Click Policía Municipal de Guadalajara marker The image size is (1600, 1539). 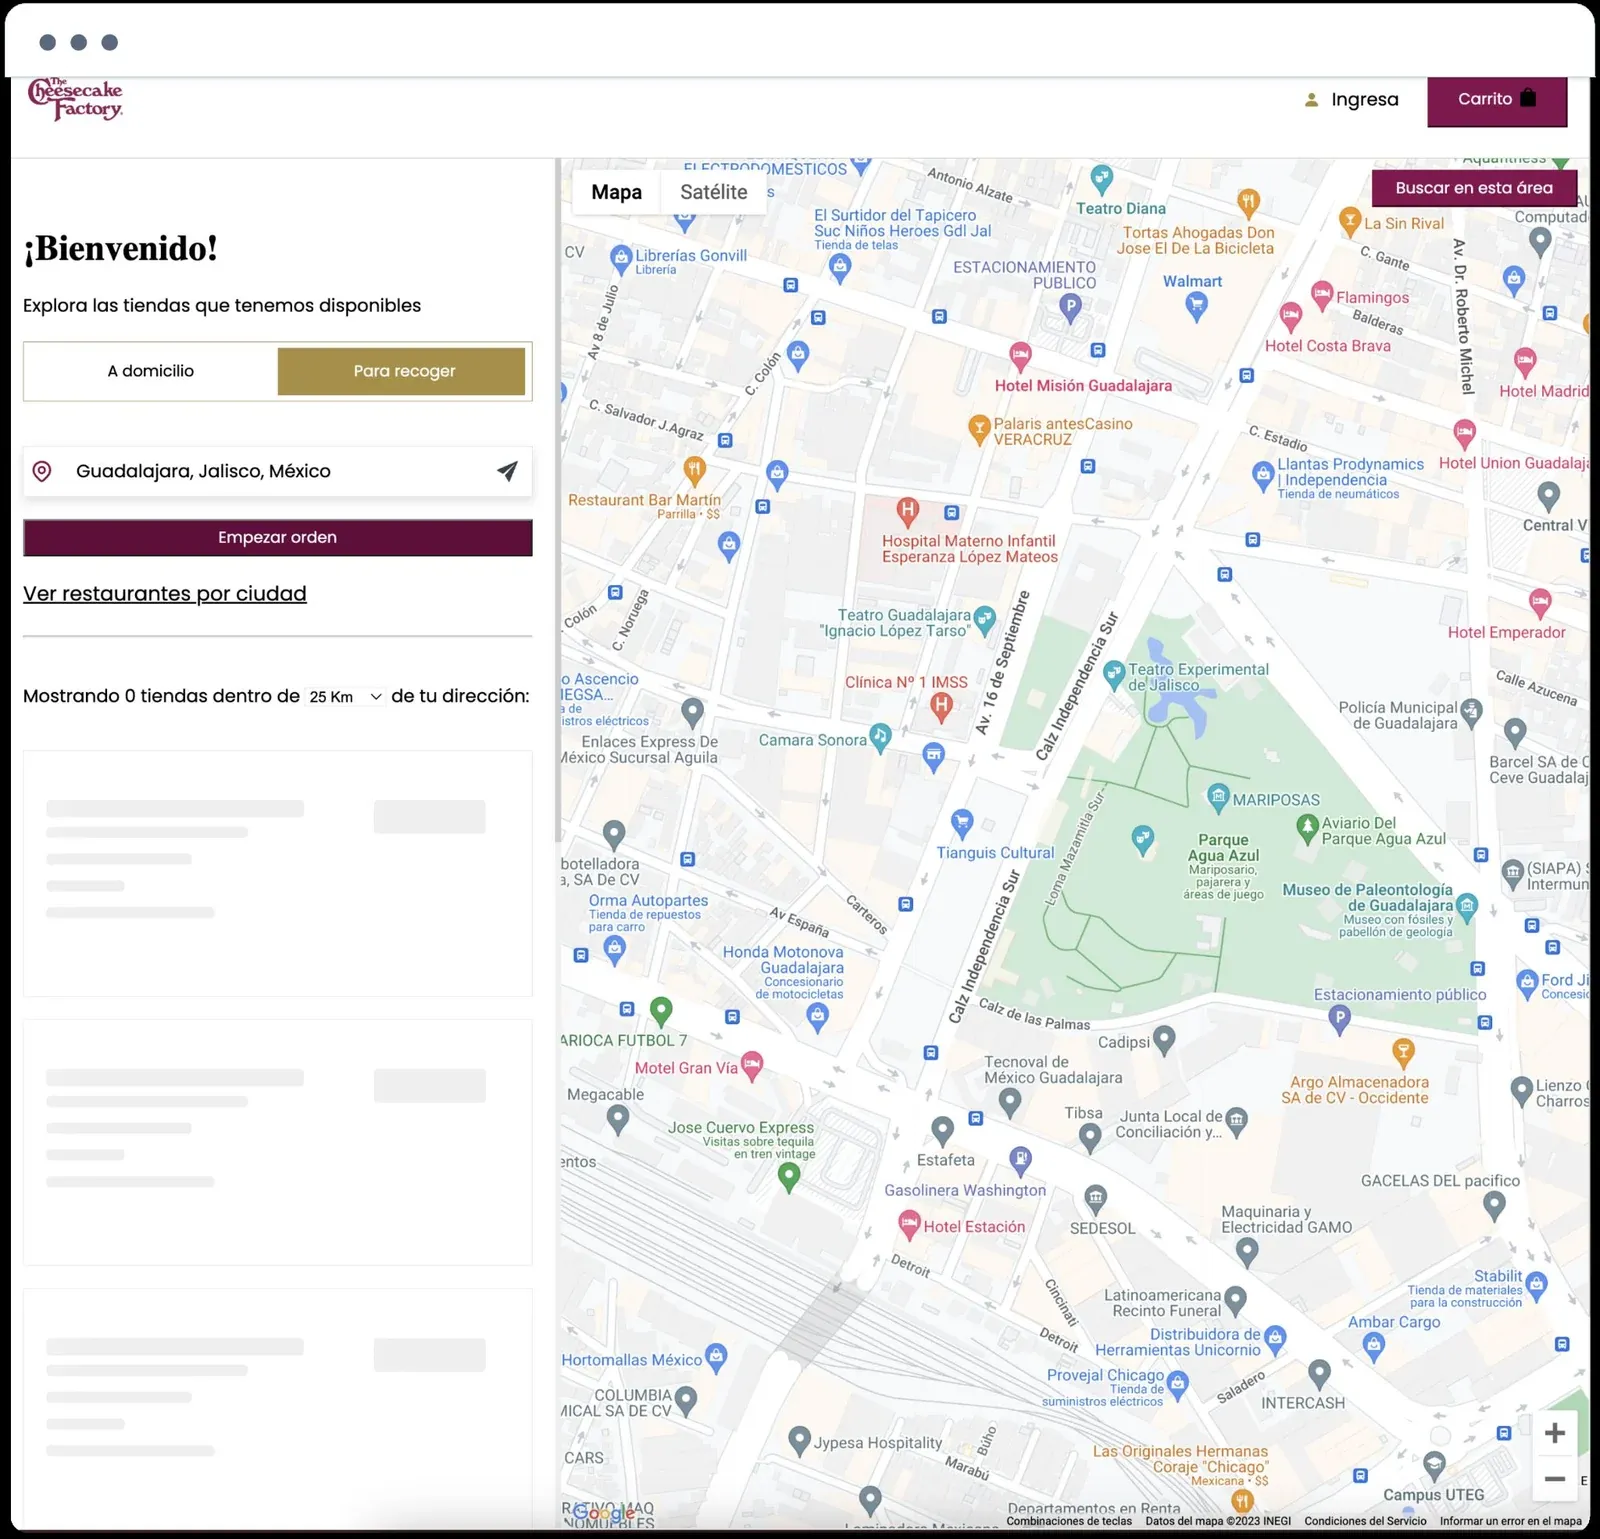pos(1470,711)
